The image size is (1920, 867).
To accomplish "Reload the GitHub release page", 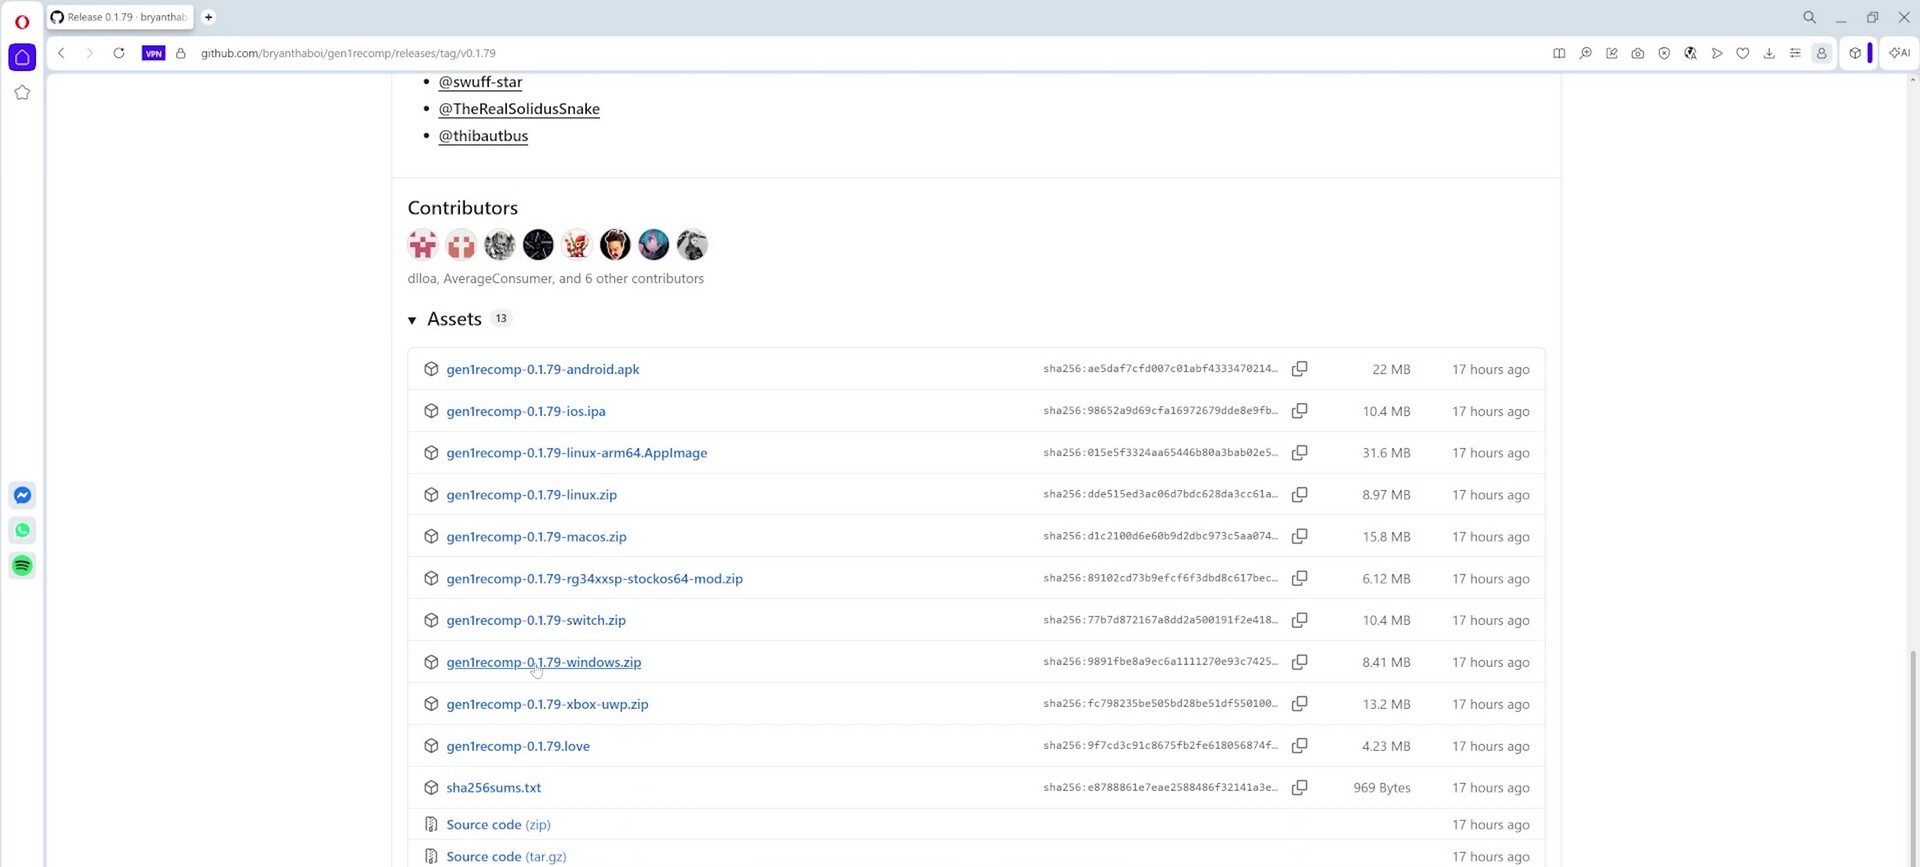I will (119, 53).
